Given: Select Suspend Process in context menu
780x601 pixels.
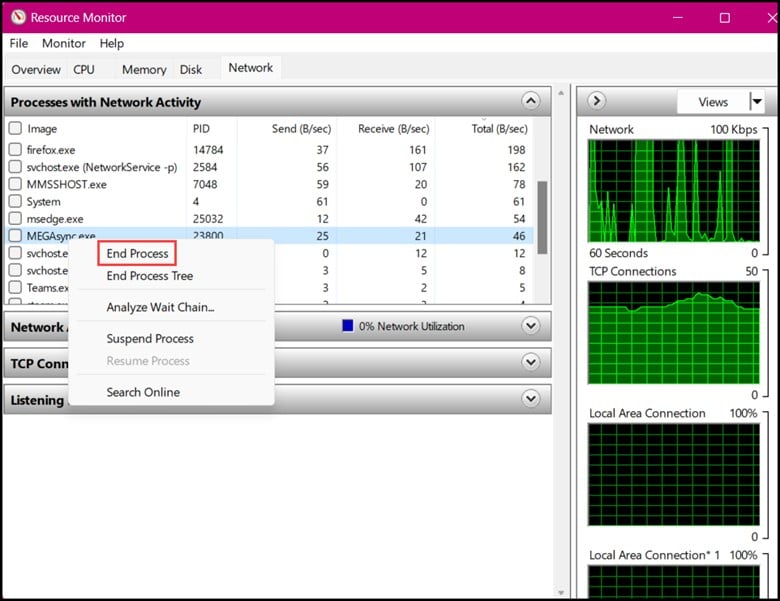Looking at the screenshot, I should 150,338.
